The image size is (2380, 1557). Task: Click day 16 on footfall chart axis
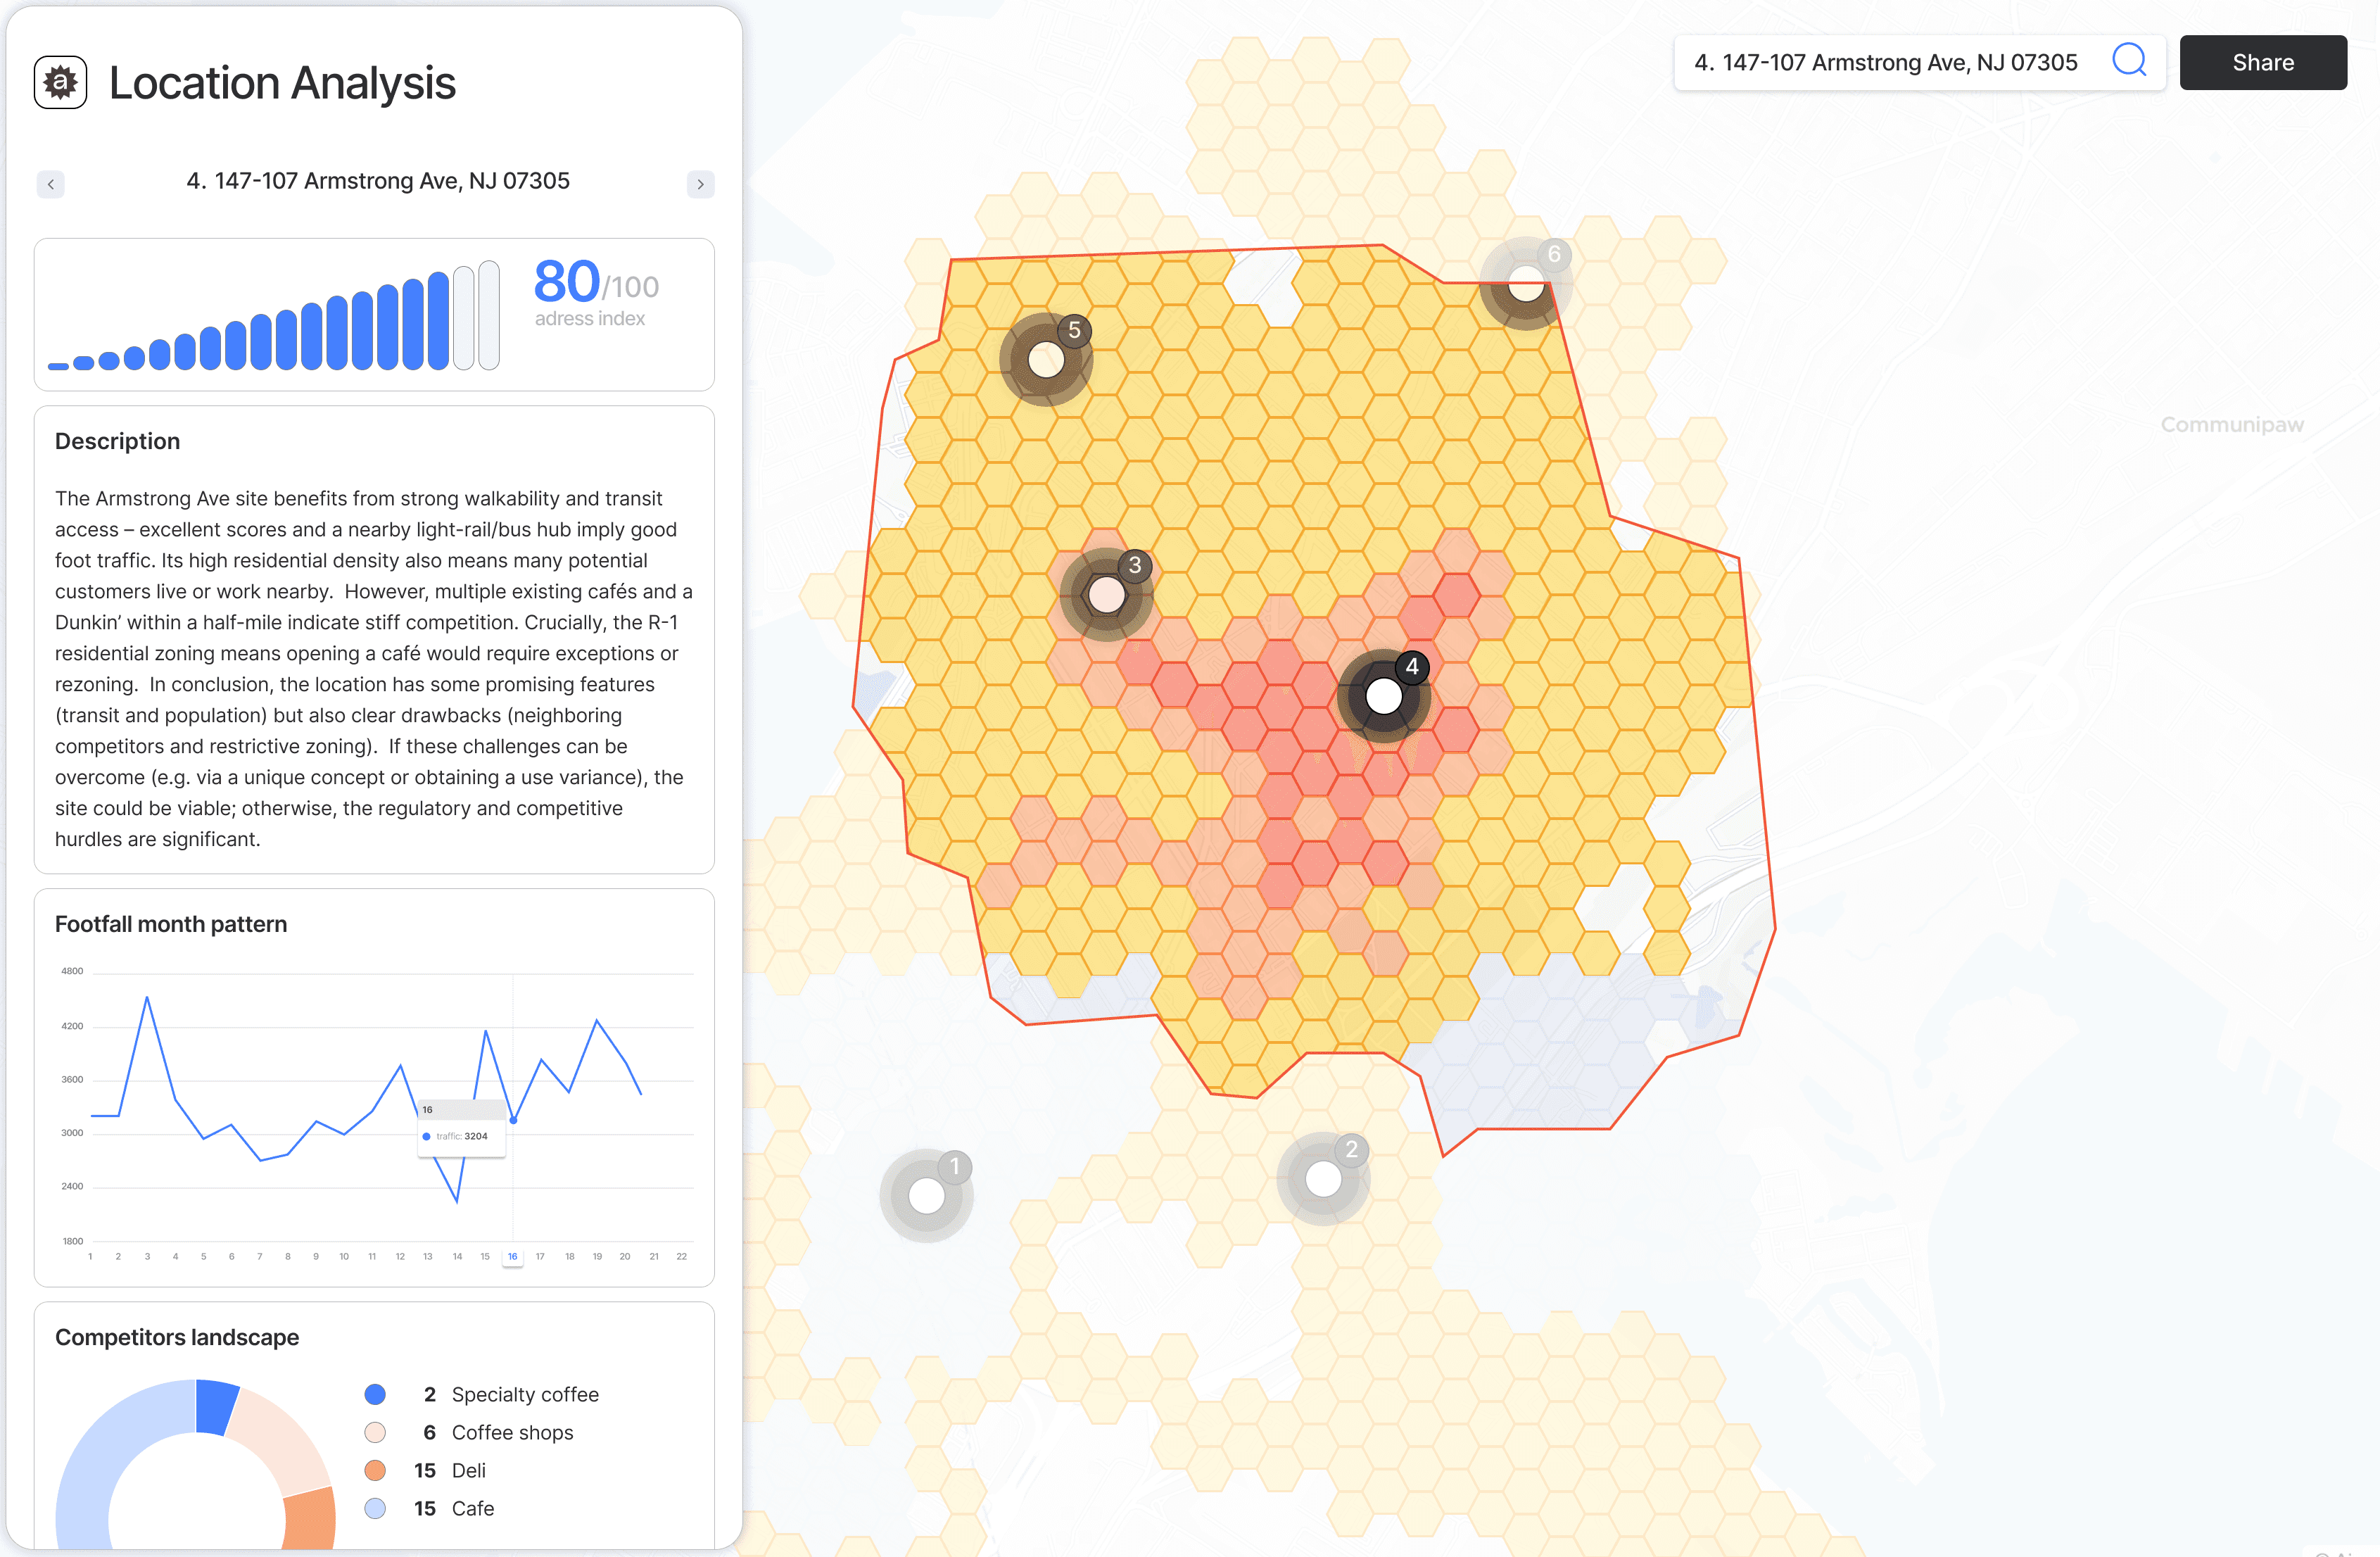point(512,1257)
